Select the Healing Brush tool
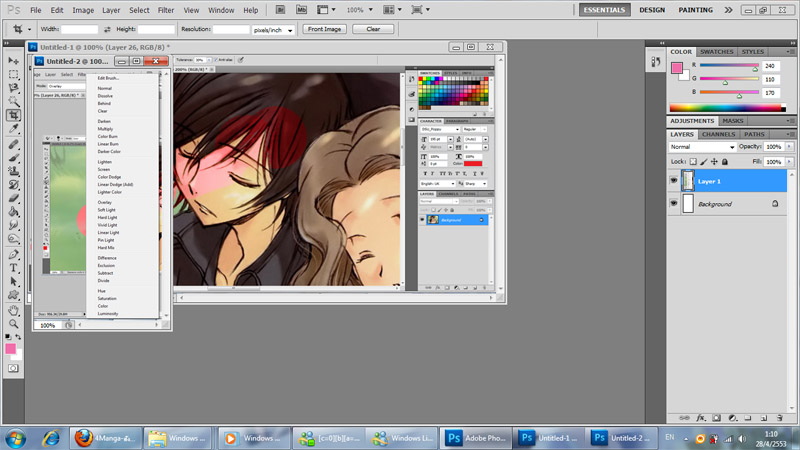 (13, 144)
